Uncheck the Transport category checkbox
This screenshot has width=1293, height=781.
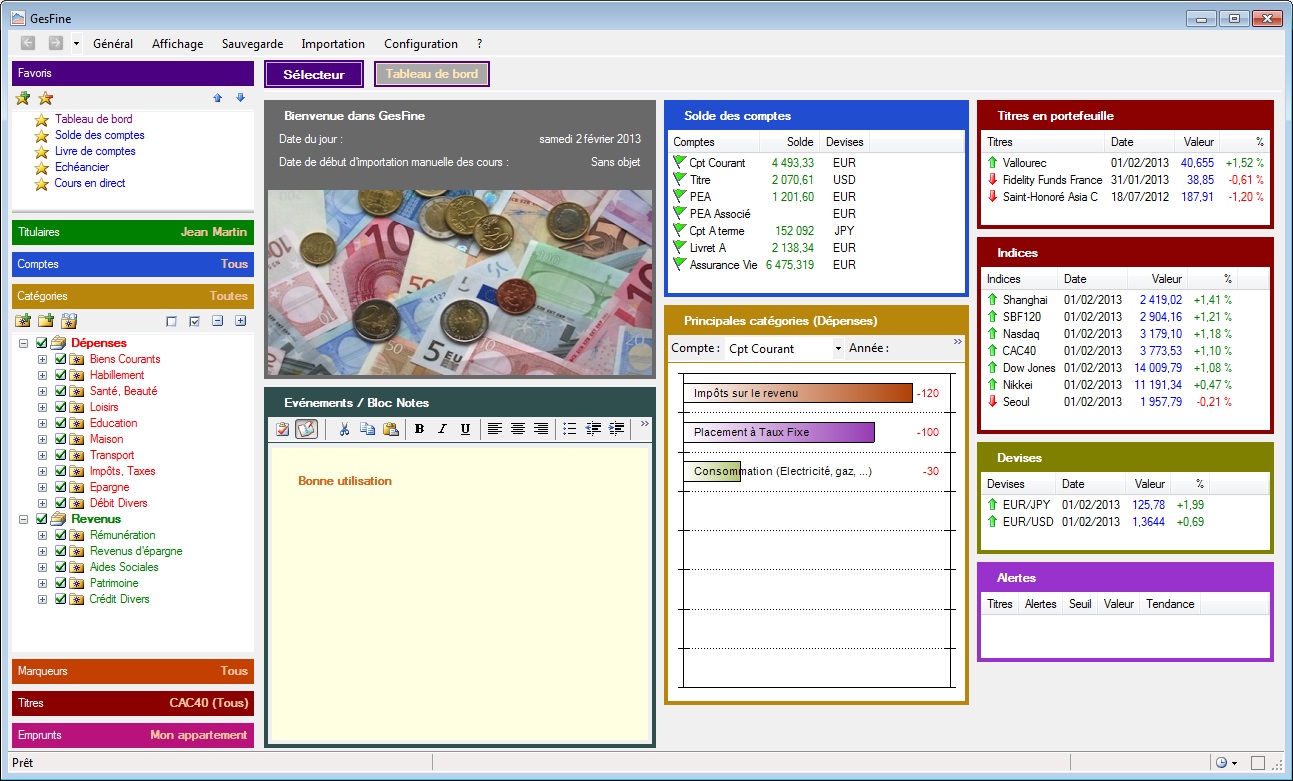pyautogui.click(x=60, y=455)
